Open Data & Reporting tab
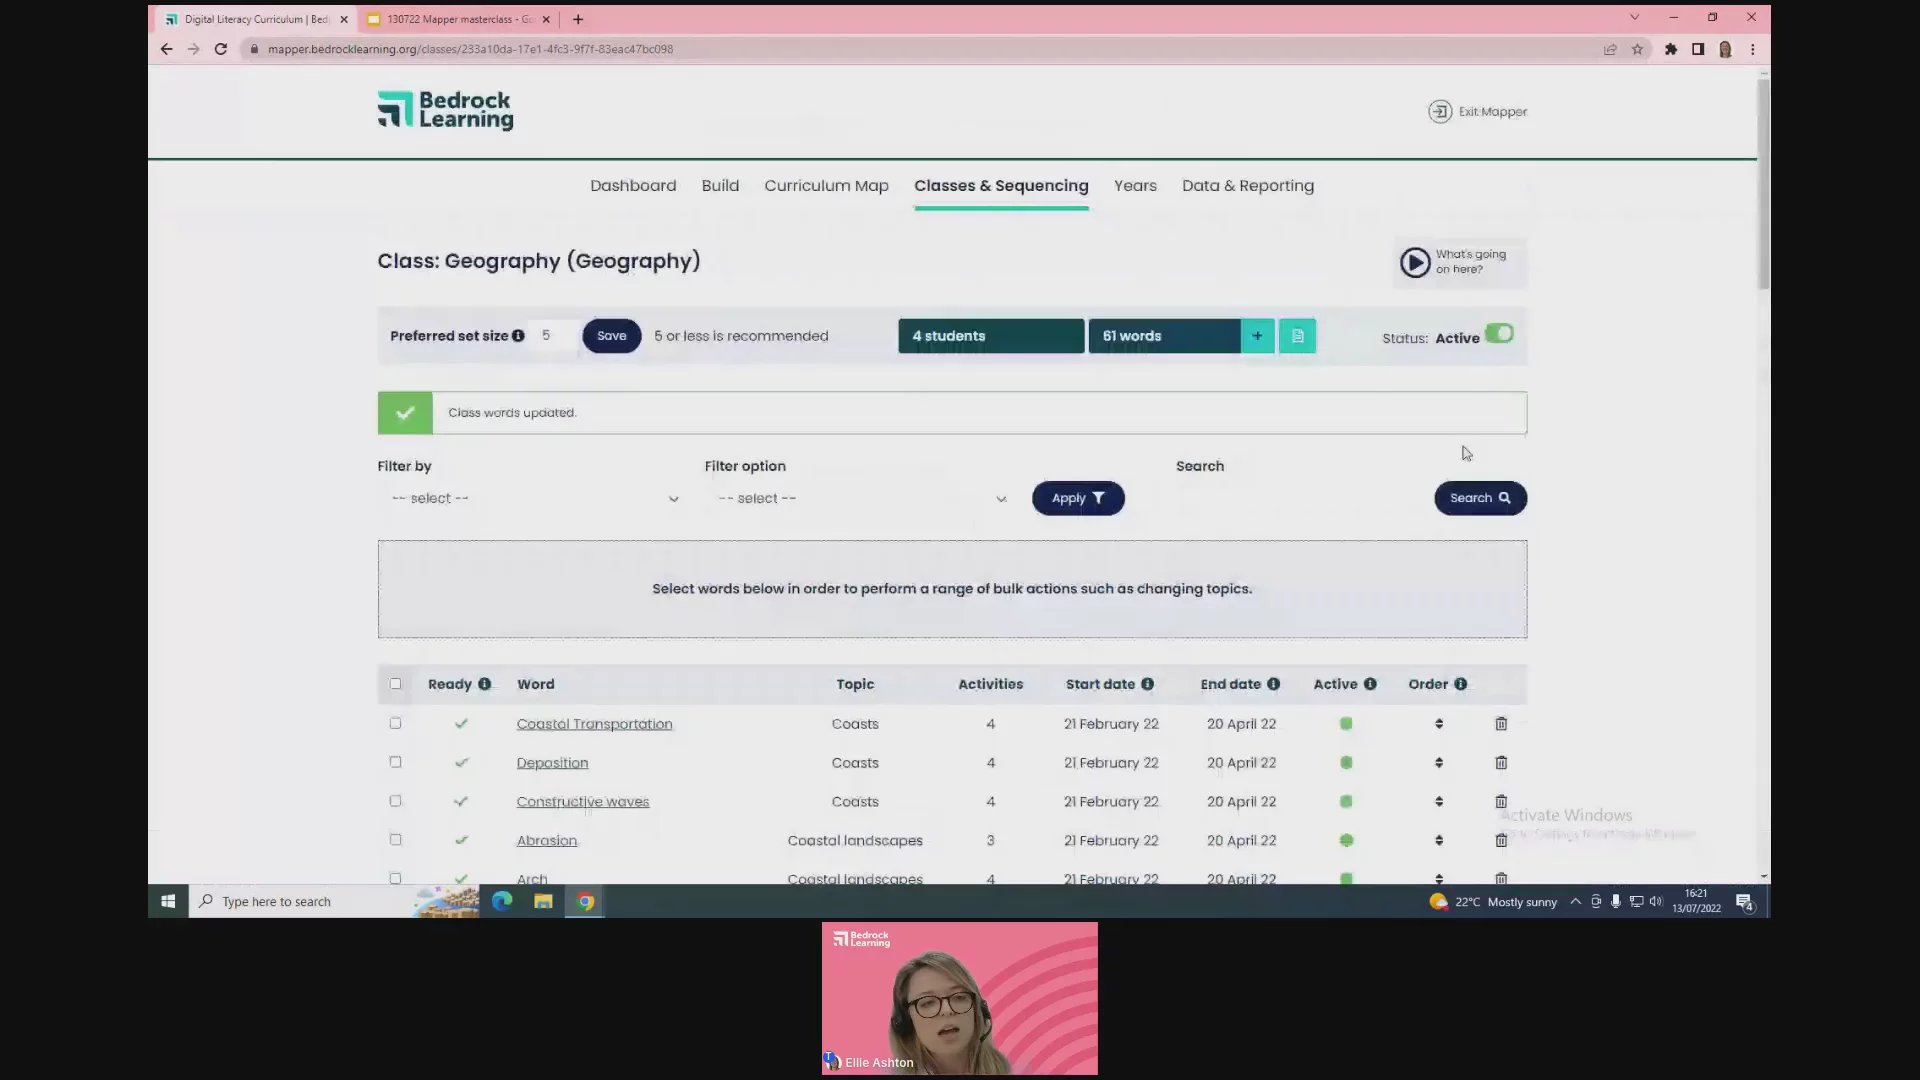 click(1248, 186)
